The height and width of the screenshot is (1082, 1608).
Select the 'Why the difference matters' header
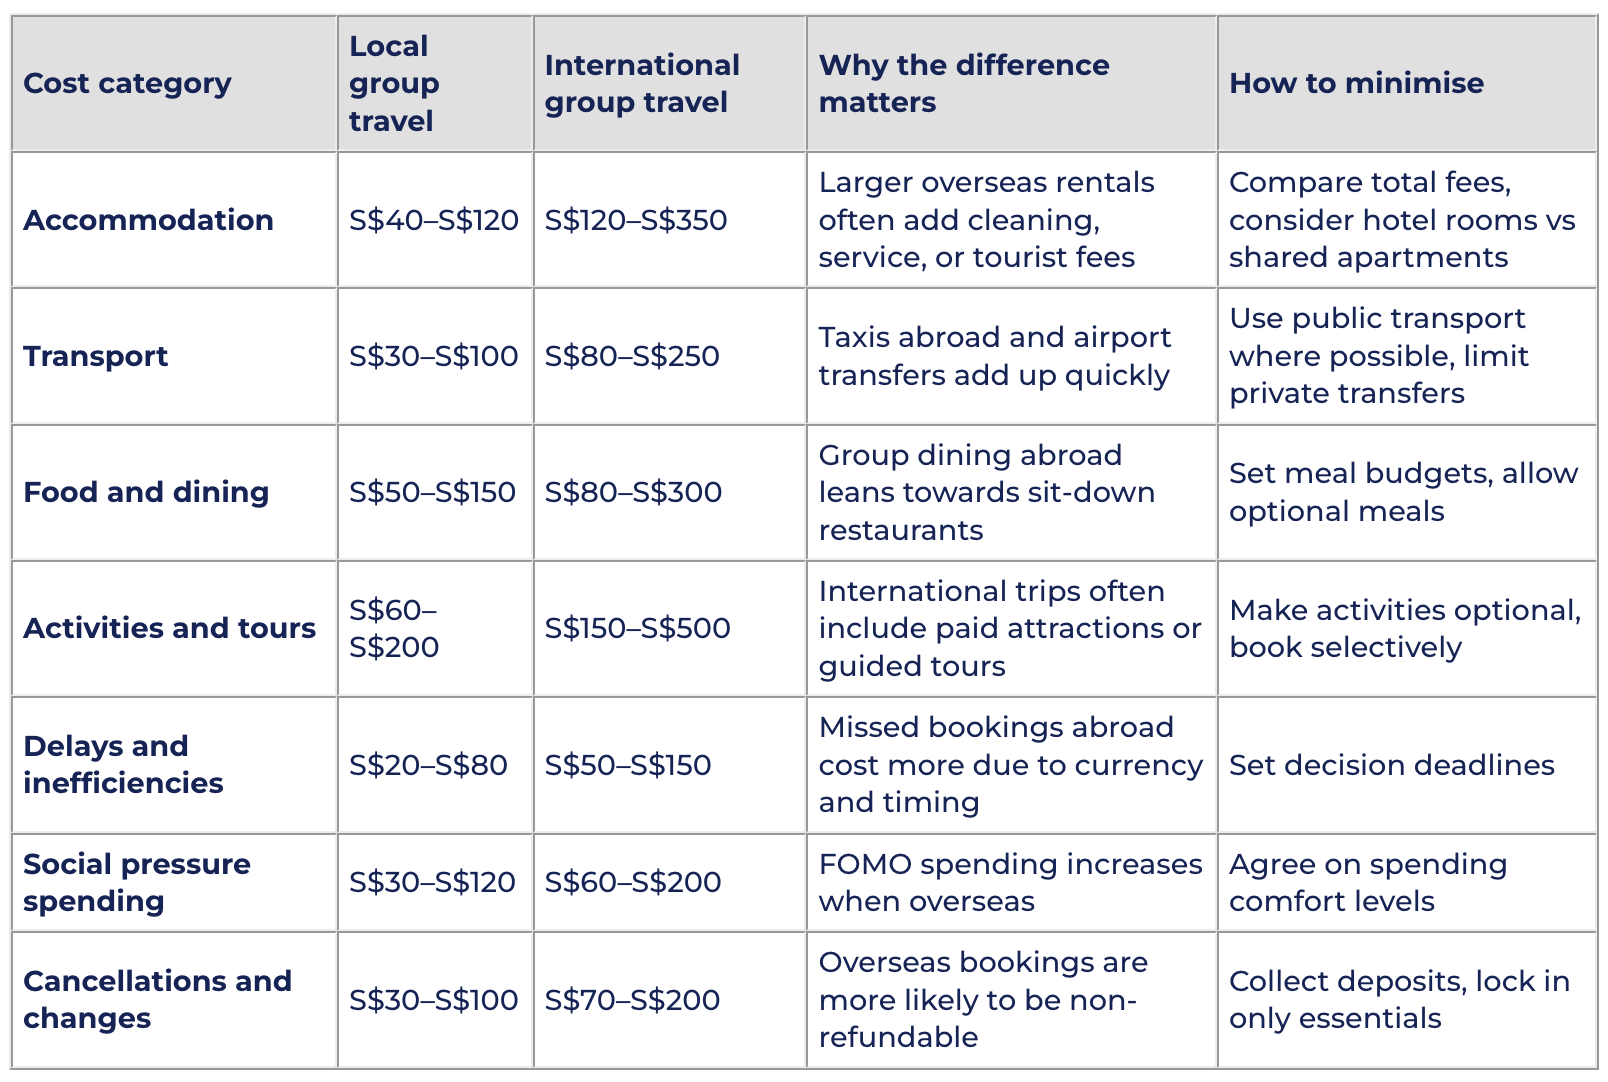click(1011, 83)
